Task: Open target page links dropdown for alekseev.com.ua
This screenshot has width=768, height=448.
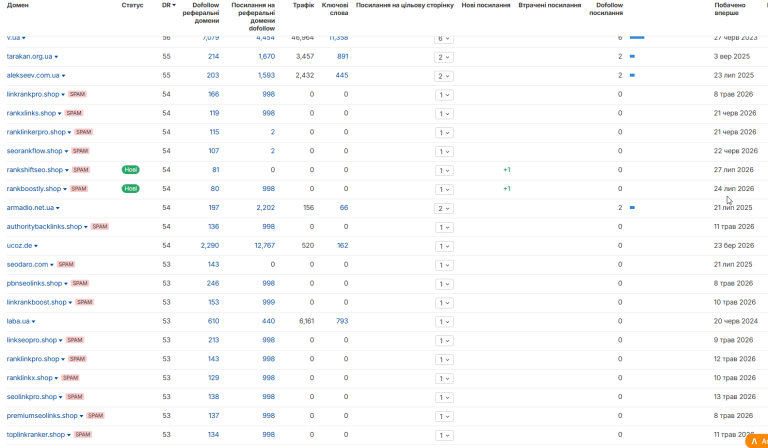Action: click(444, 76)
